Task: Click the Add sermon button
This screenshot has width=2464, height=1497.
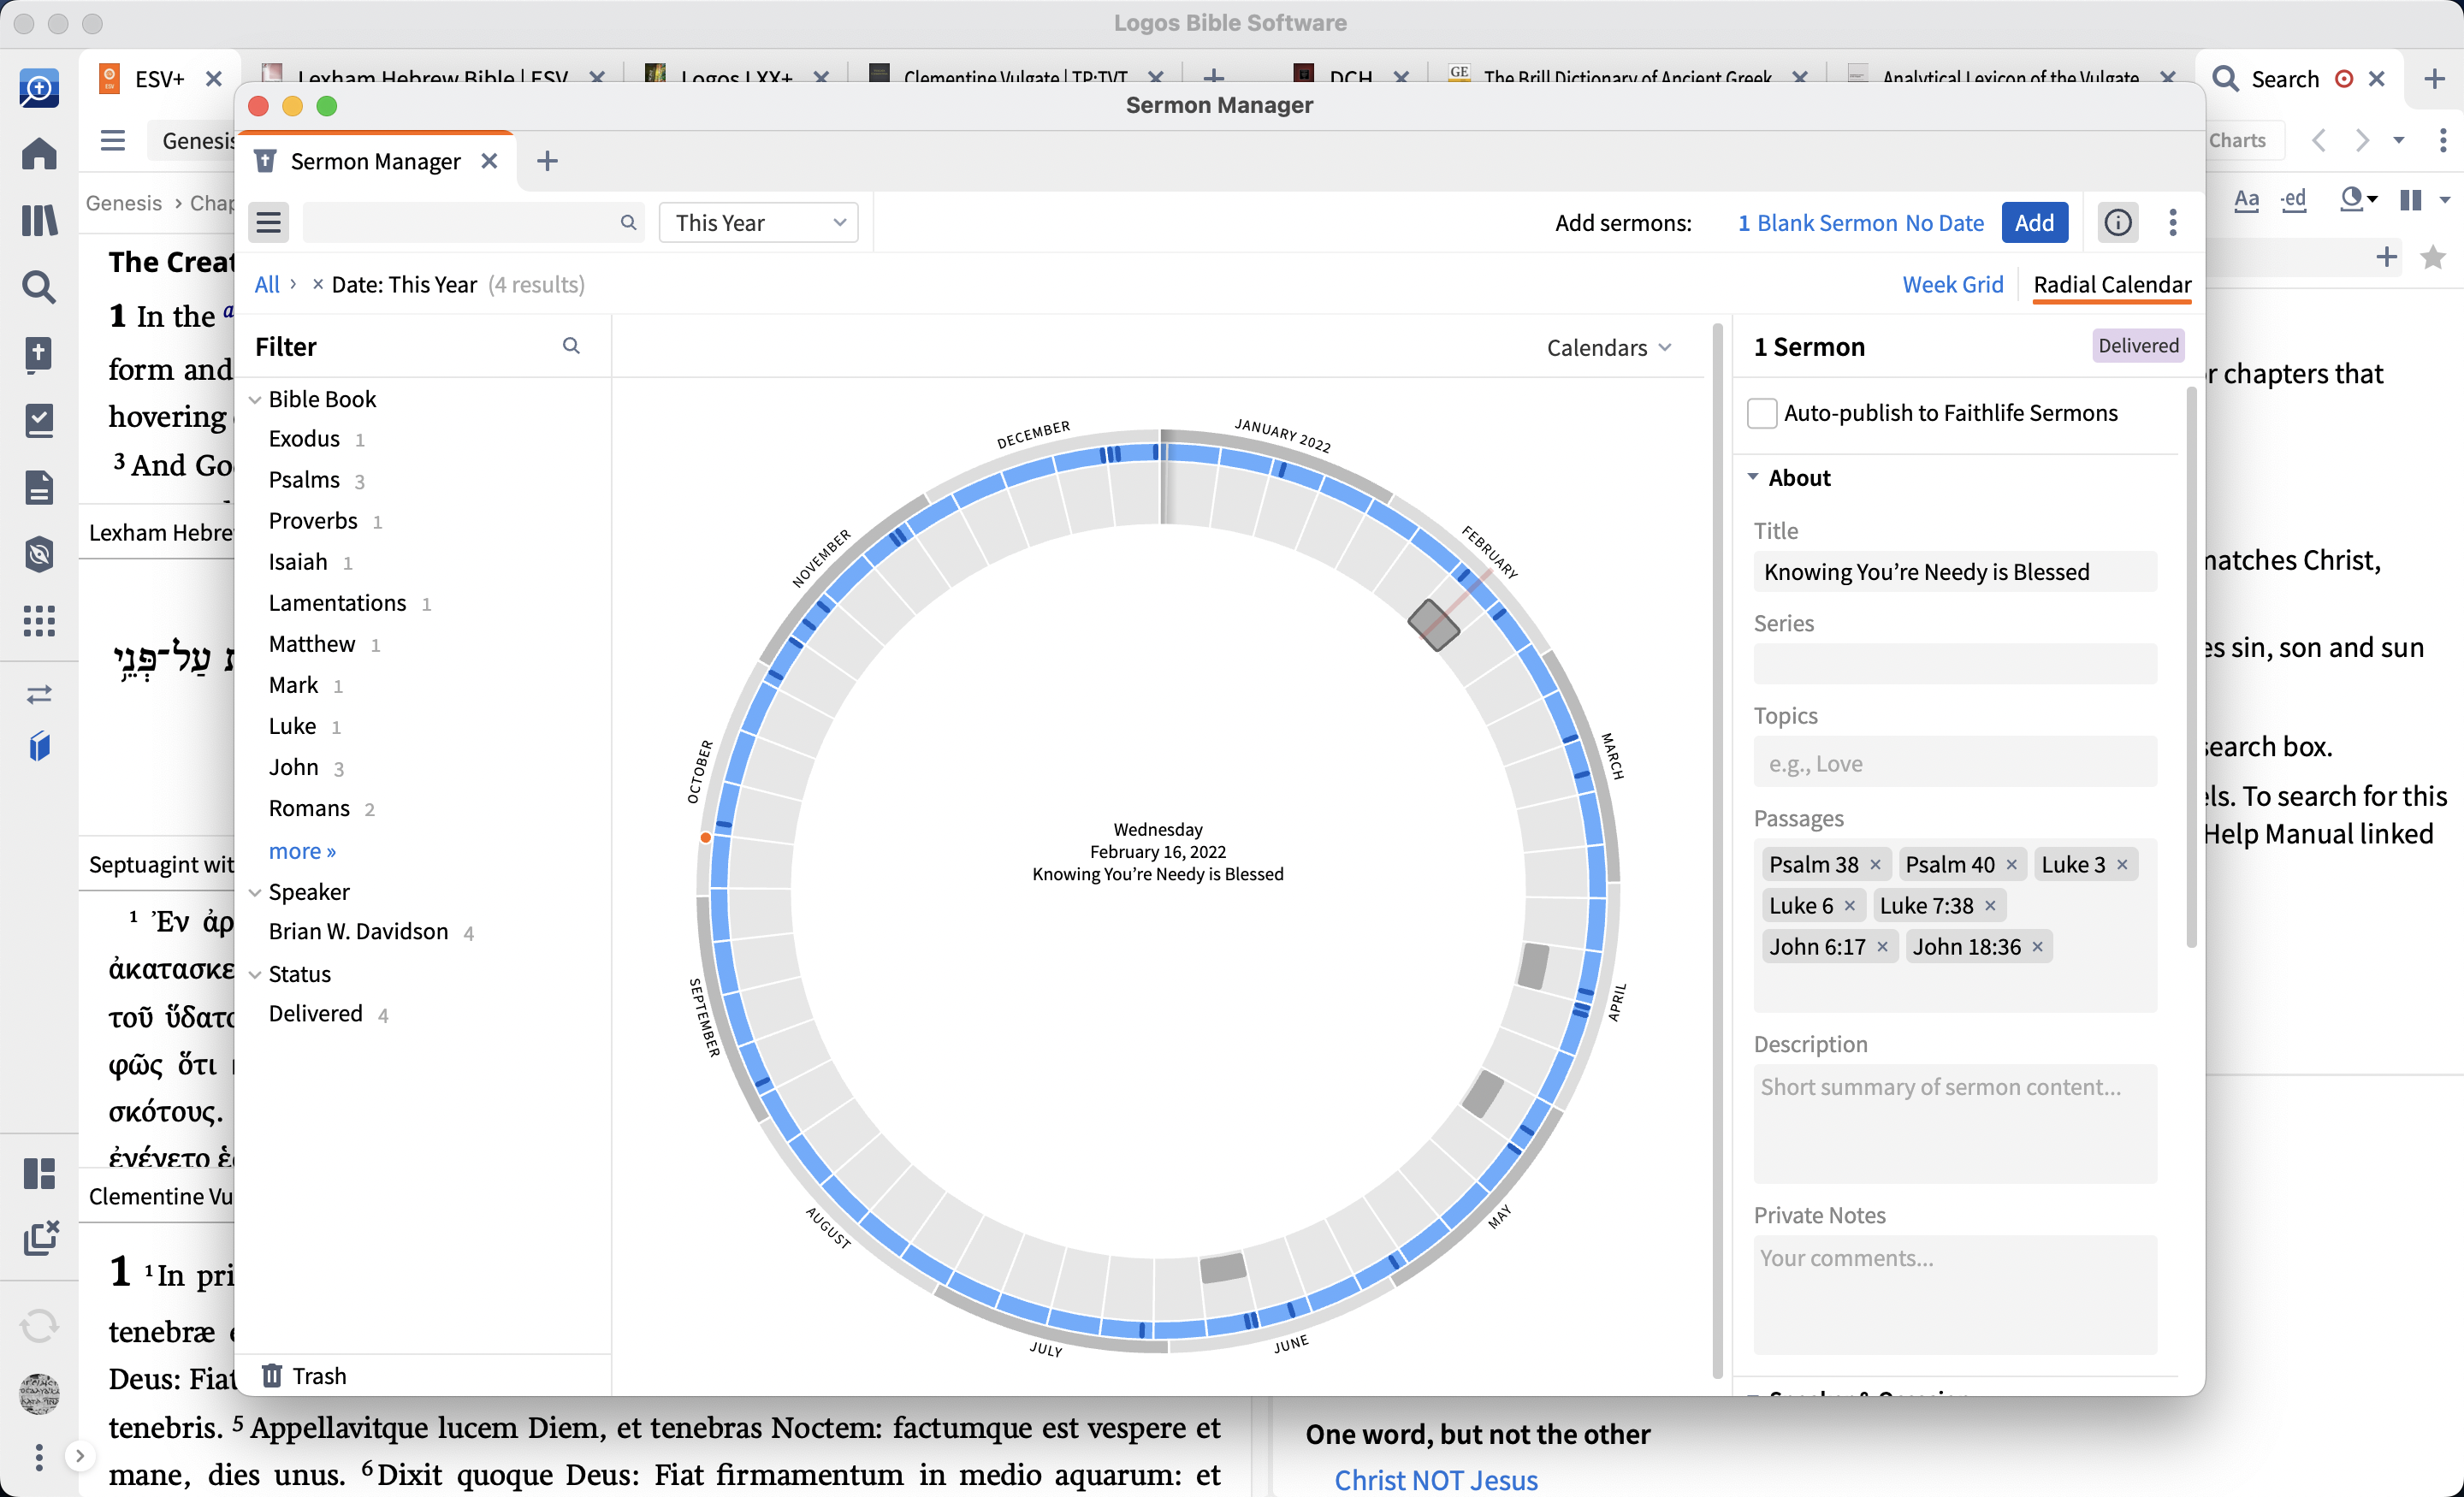Action: click(x=2033, y=222)
